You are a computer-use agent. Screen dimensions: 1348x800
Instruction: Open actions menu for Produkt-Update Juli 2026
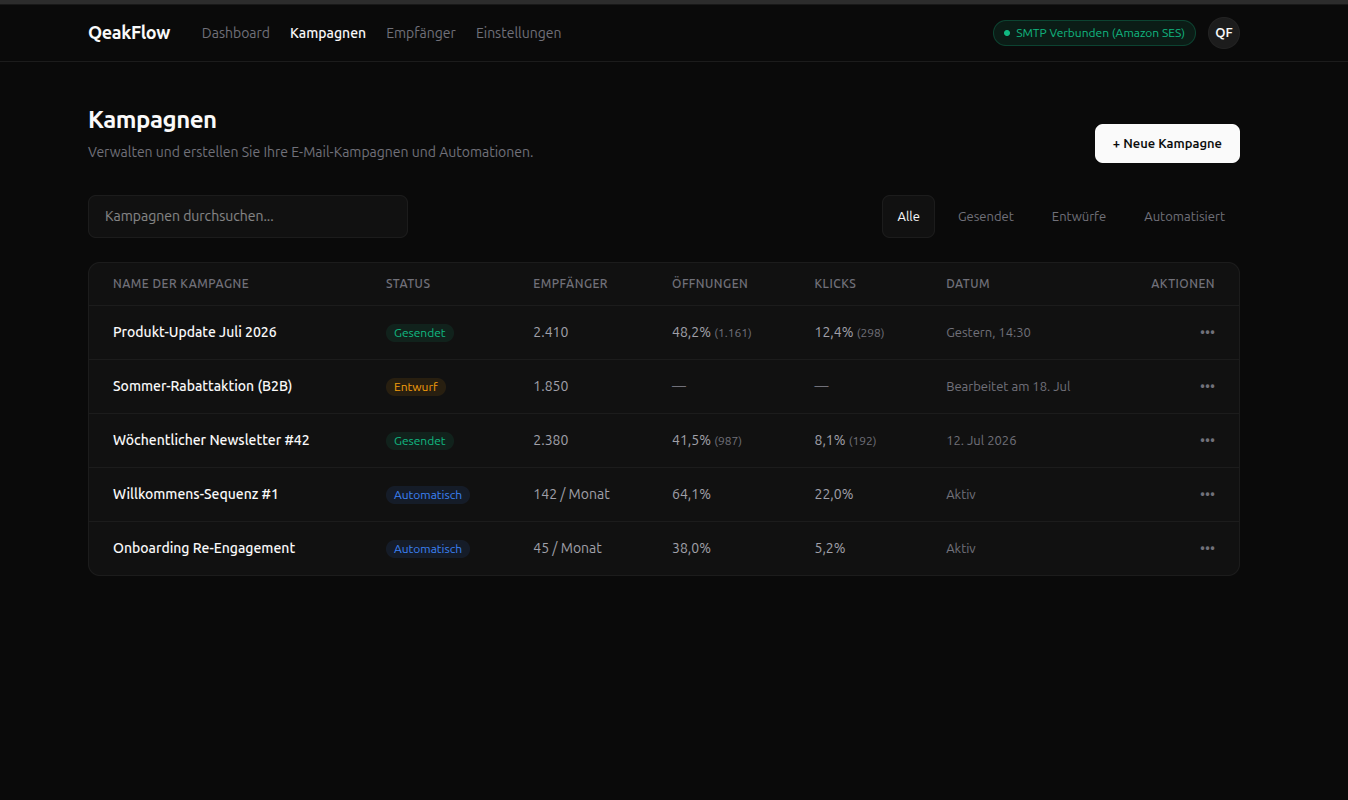(1207, 332)
